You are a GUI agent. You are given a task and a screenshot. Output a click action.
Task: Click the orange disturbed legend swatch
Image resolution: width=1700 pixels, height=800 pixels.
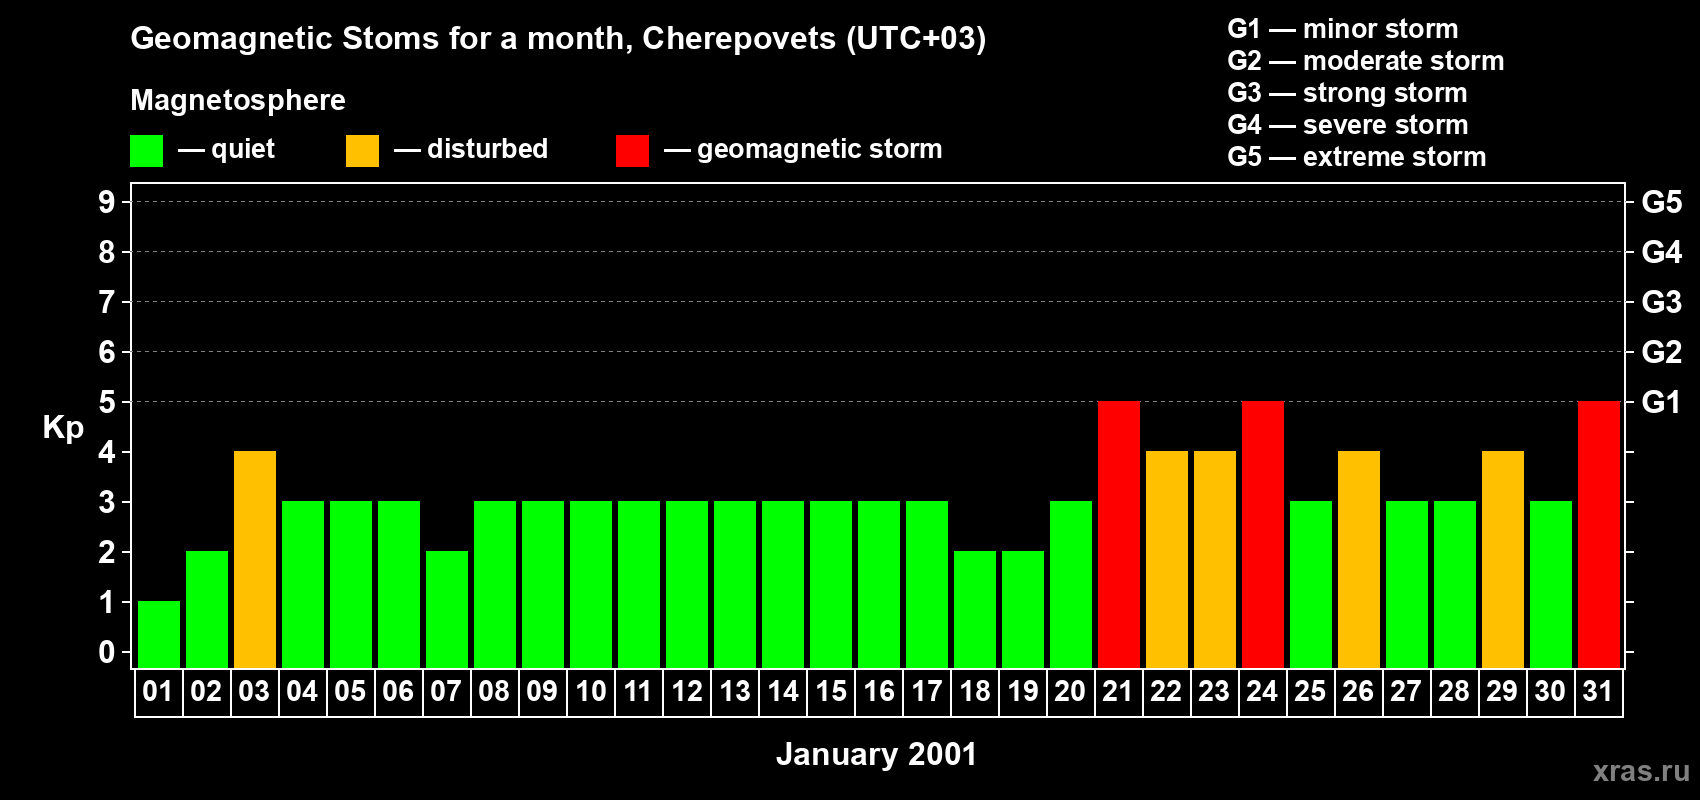(362, 151)
